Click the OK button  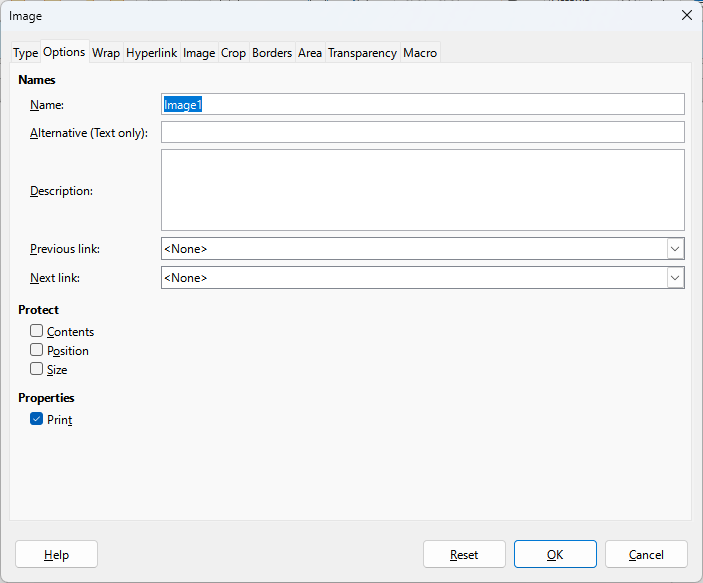tap(555, 554)
